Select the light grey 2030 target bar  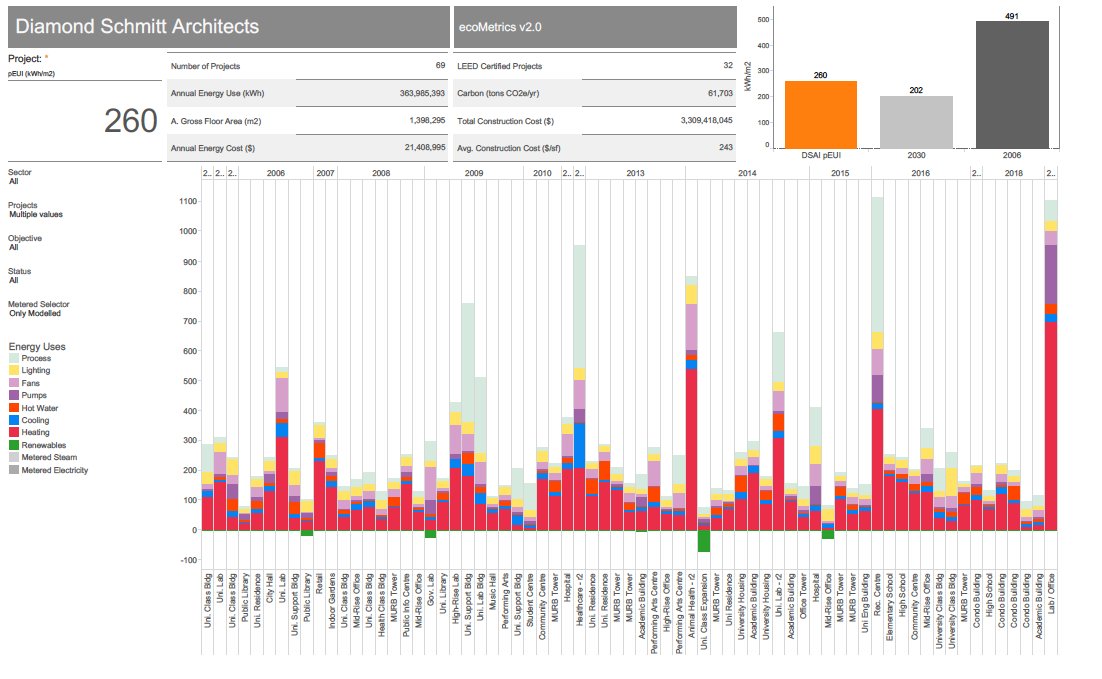click(x=916, y=122)
